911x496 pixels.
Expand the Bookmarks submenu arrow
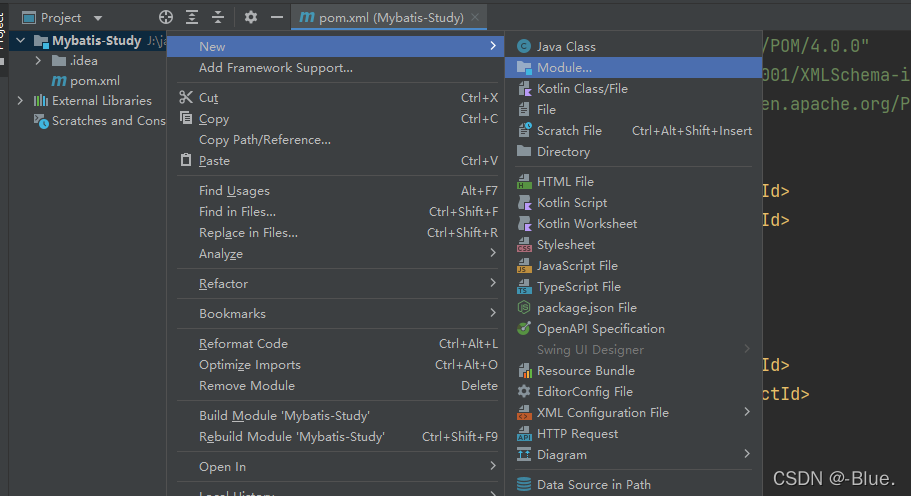tap(493, 313)
